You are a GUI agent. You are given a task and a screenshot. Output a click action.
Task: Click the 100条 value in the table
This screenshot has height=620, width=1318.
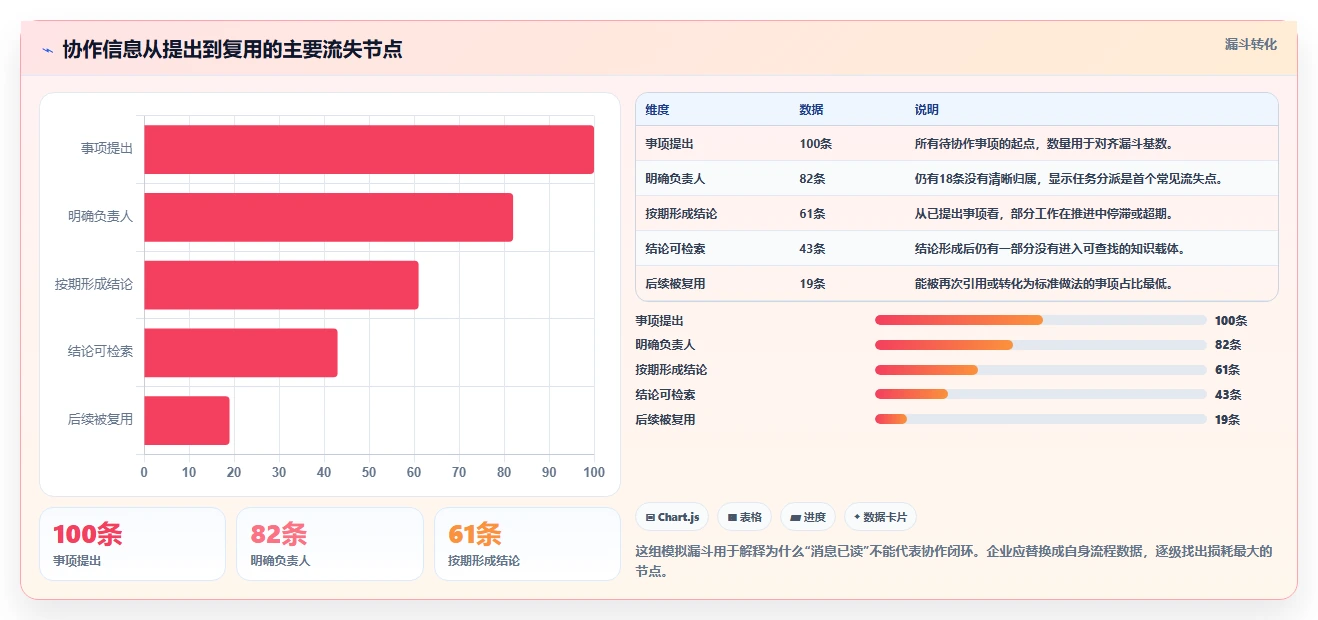[x=816, y=144]
